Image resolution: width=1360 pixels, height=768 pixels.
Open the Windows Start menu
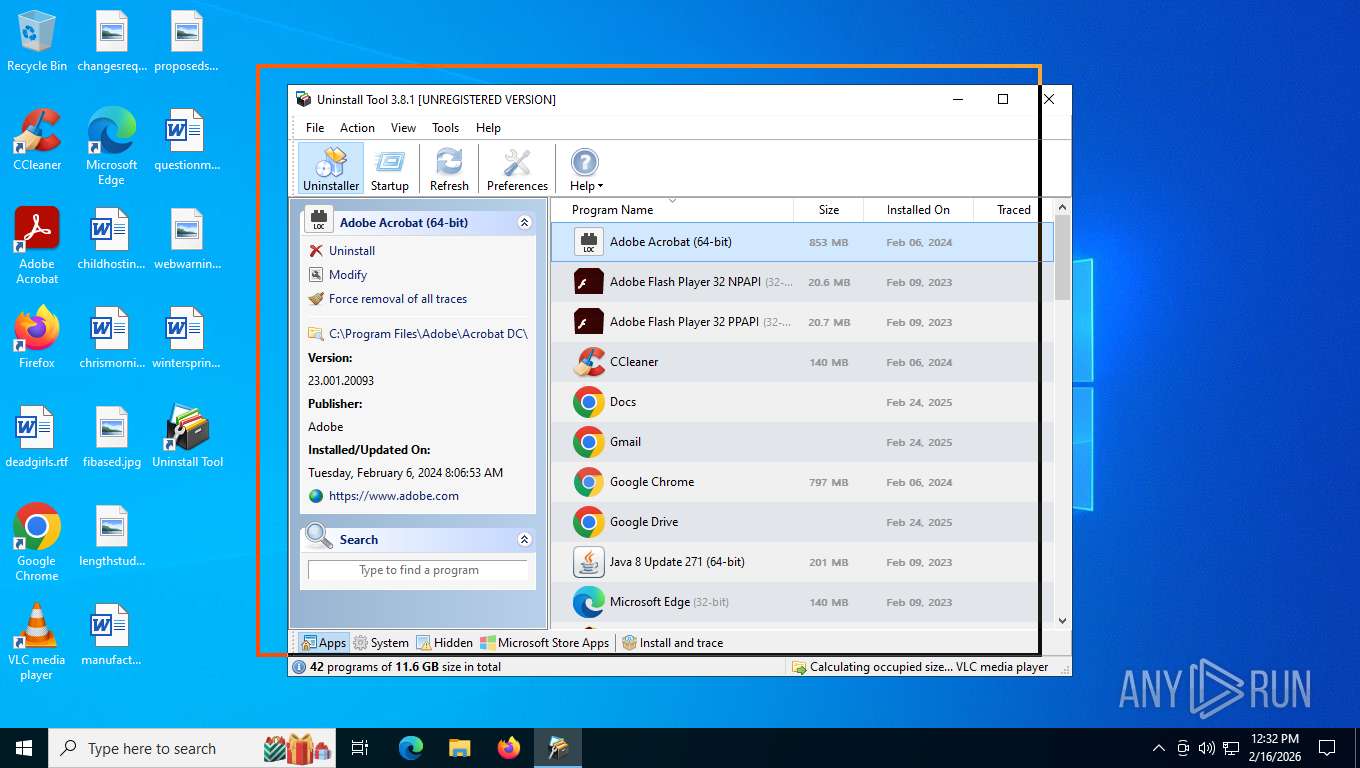tap(24, 748)
